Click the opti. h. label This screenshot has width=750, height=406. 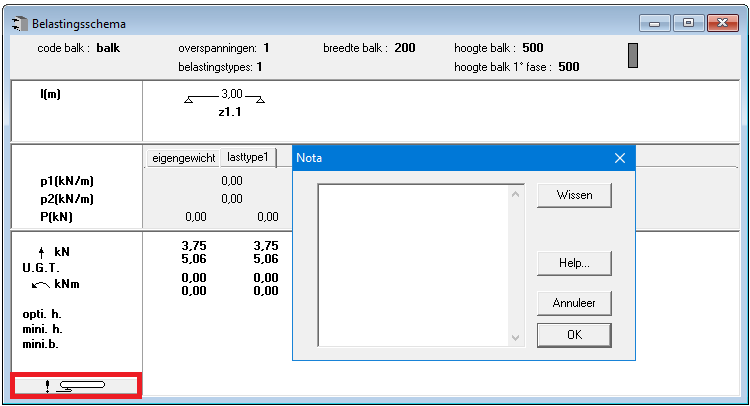coord(42,314)
